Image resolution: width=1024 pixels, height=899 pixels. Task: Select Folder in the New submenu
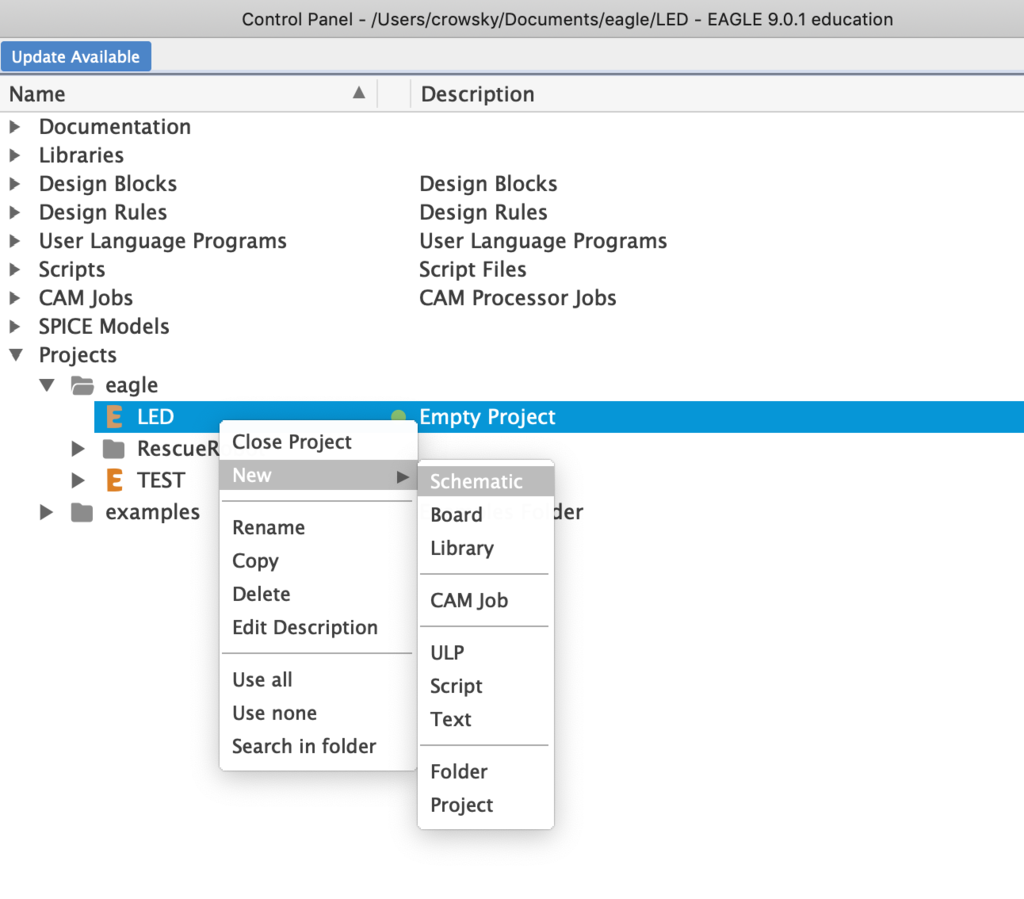tap(486, 772)
